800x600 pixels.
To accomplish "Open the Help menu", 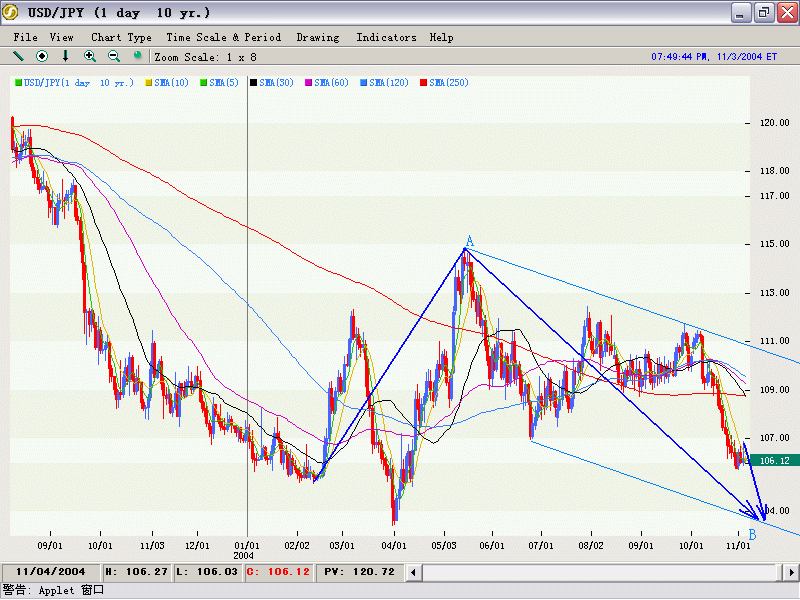I will [x=441, y=37].
